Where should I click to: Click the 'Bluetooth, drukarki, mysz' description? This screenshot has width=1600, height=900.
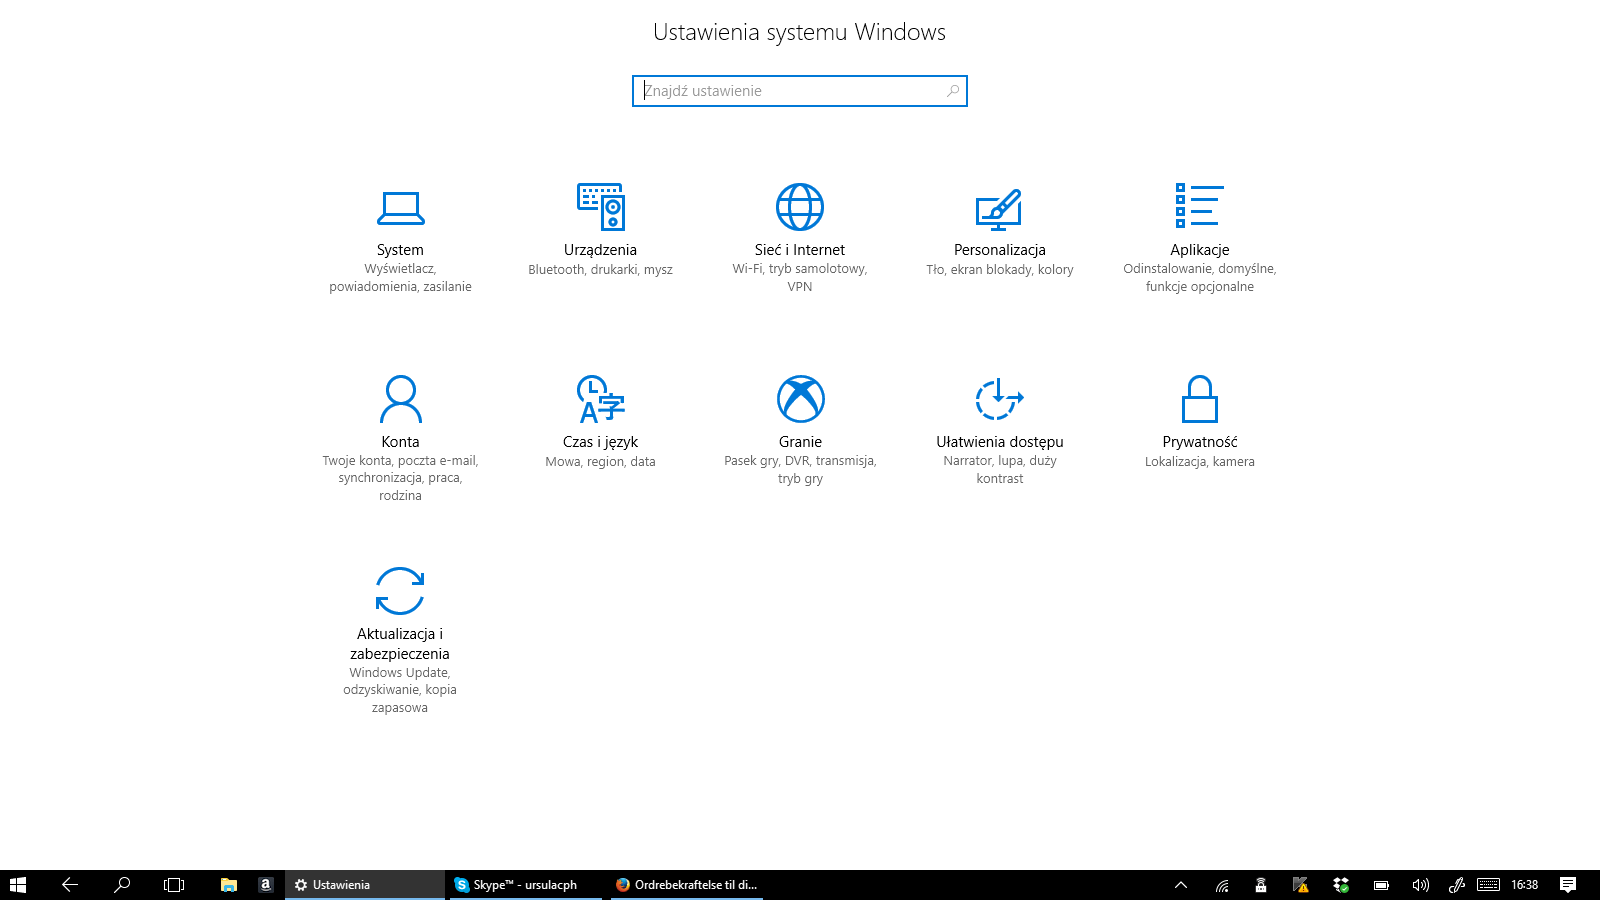pyautogui.click(x=600, y=270)
